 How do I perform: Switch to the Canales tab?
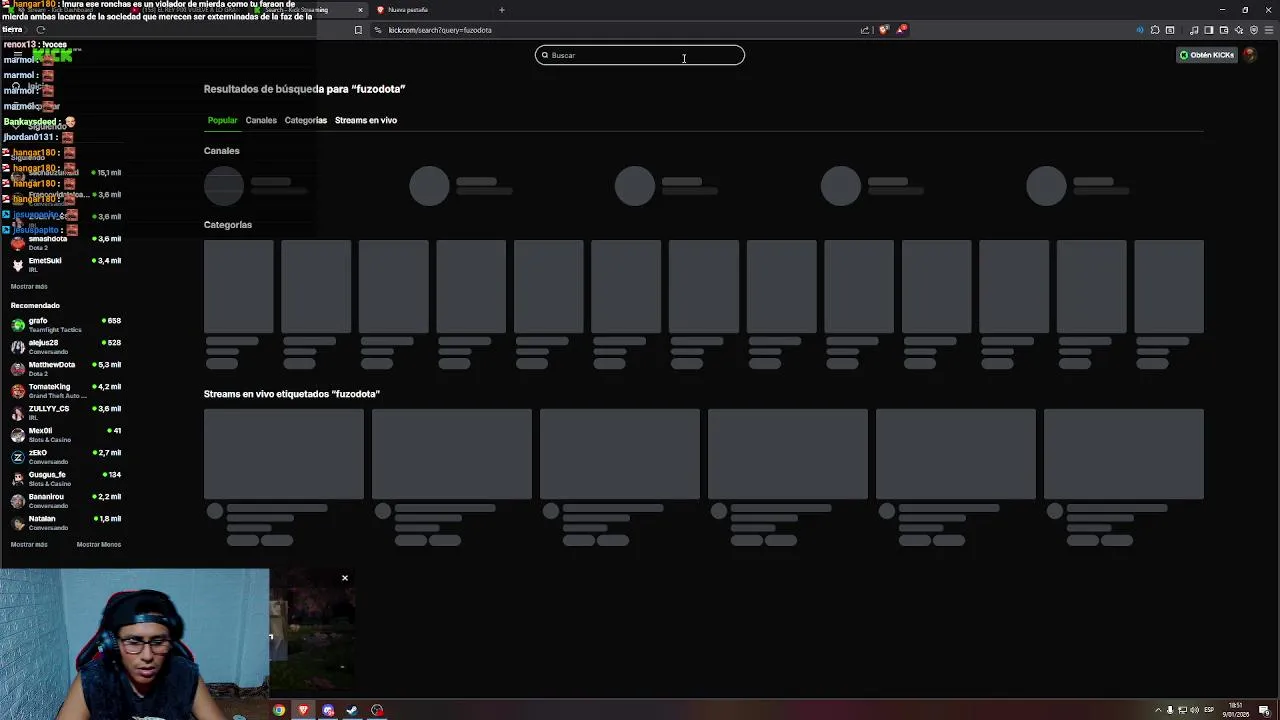point(261,120)
